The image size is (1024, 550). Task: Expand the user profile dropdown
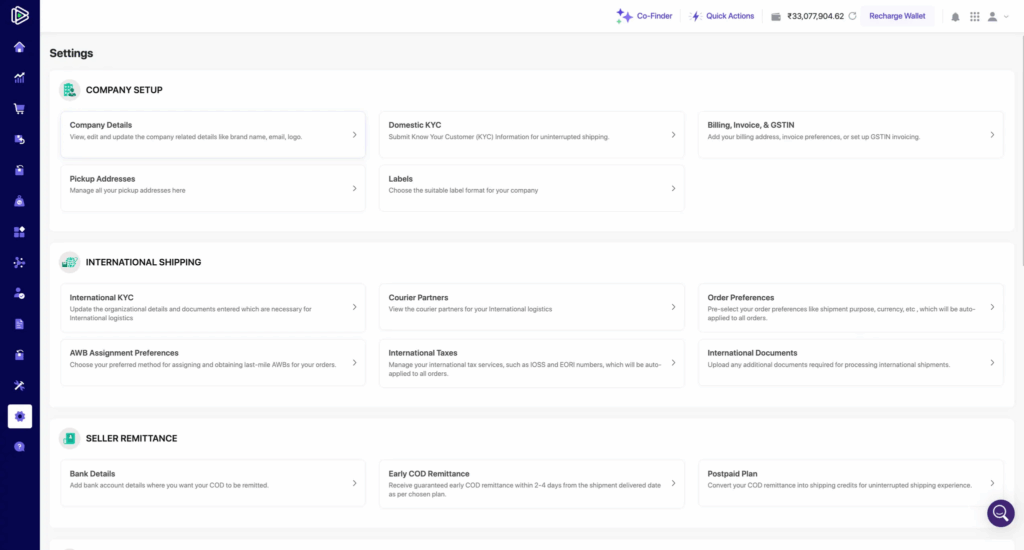[998, 17]
